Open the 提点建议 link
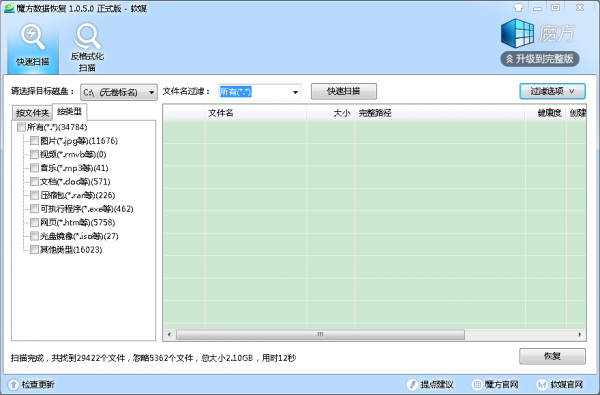Screen dimensions: 600x395 [x=437, y=384]
